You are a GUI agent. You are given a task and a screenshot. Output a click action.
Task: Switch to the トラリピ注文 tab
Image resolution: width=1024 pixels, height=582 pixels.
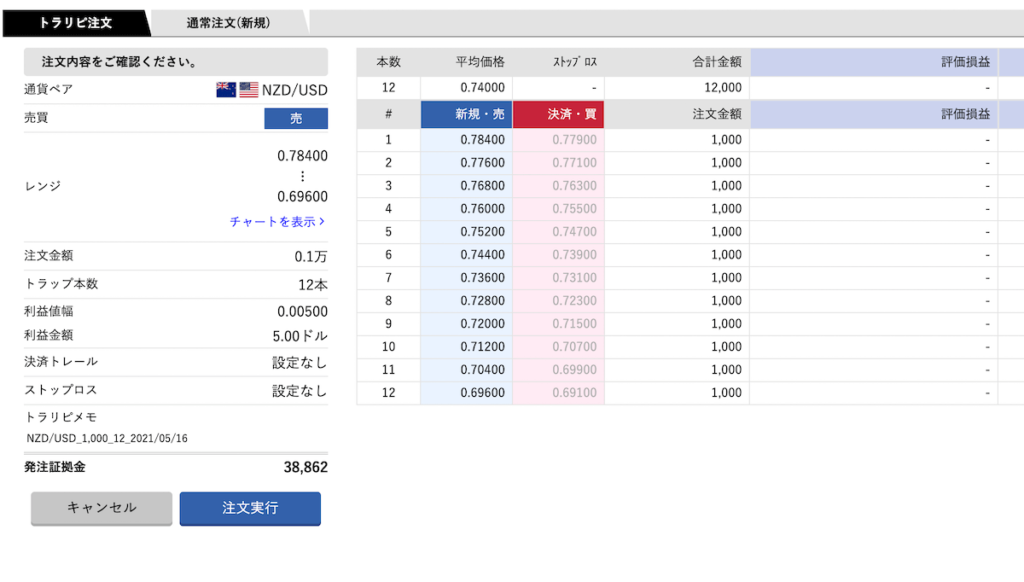click(x=76, y=23)
